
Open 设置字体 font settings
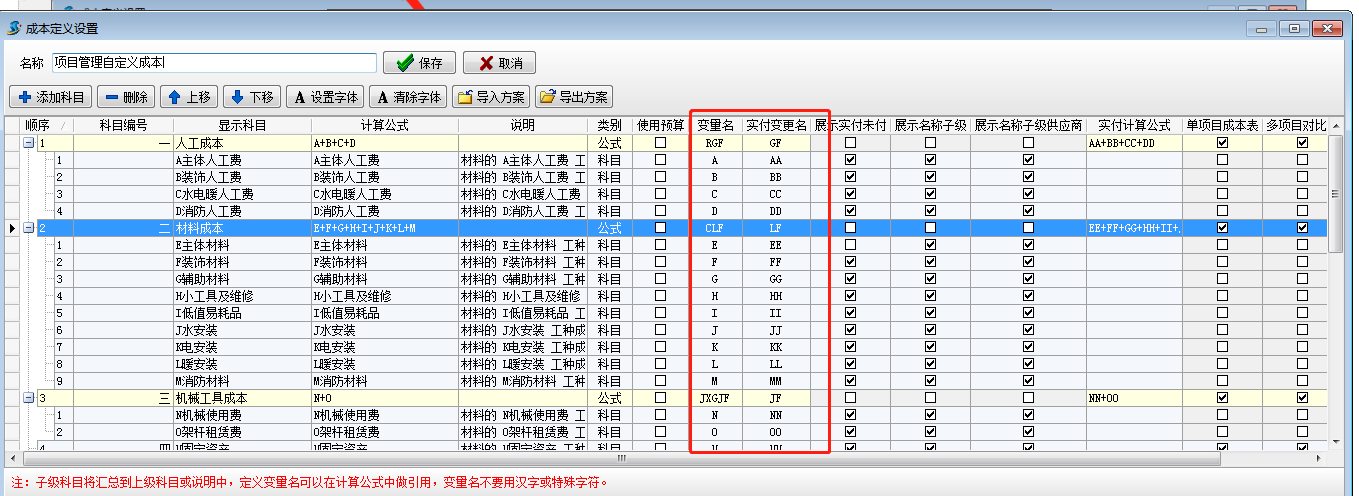tap(325, 97)
